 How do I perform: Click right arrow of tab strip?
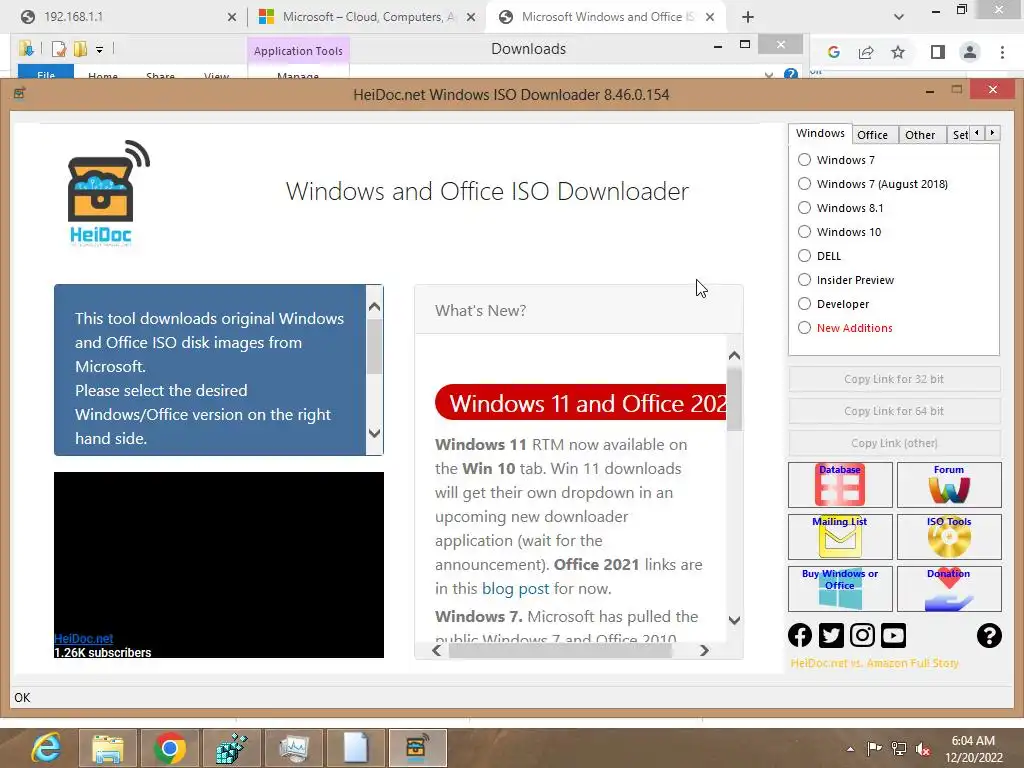point(993,133)
